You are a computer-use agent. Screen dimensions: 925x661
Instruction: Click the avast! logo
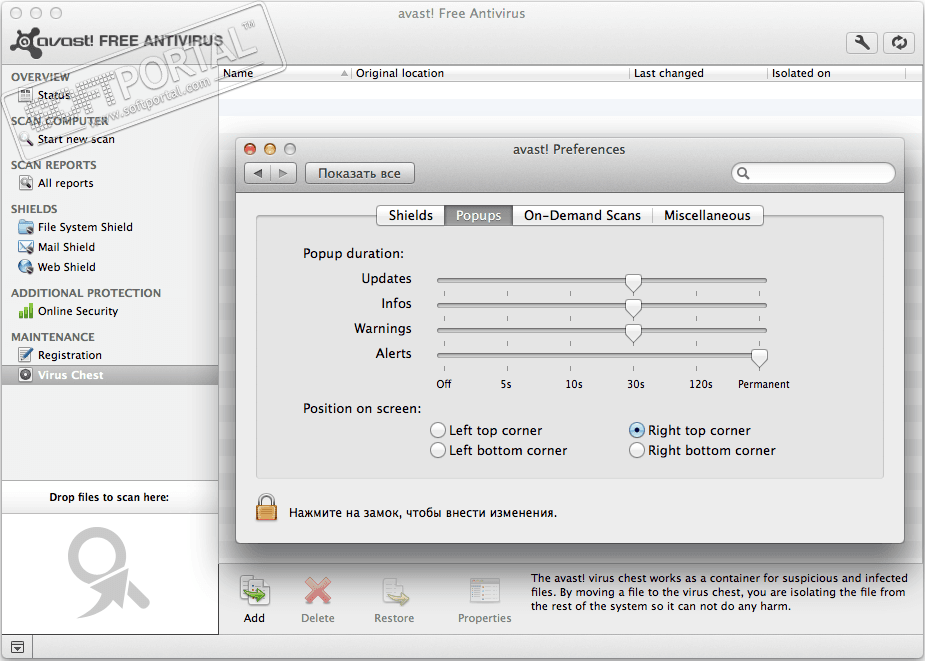(116, 42)
